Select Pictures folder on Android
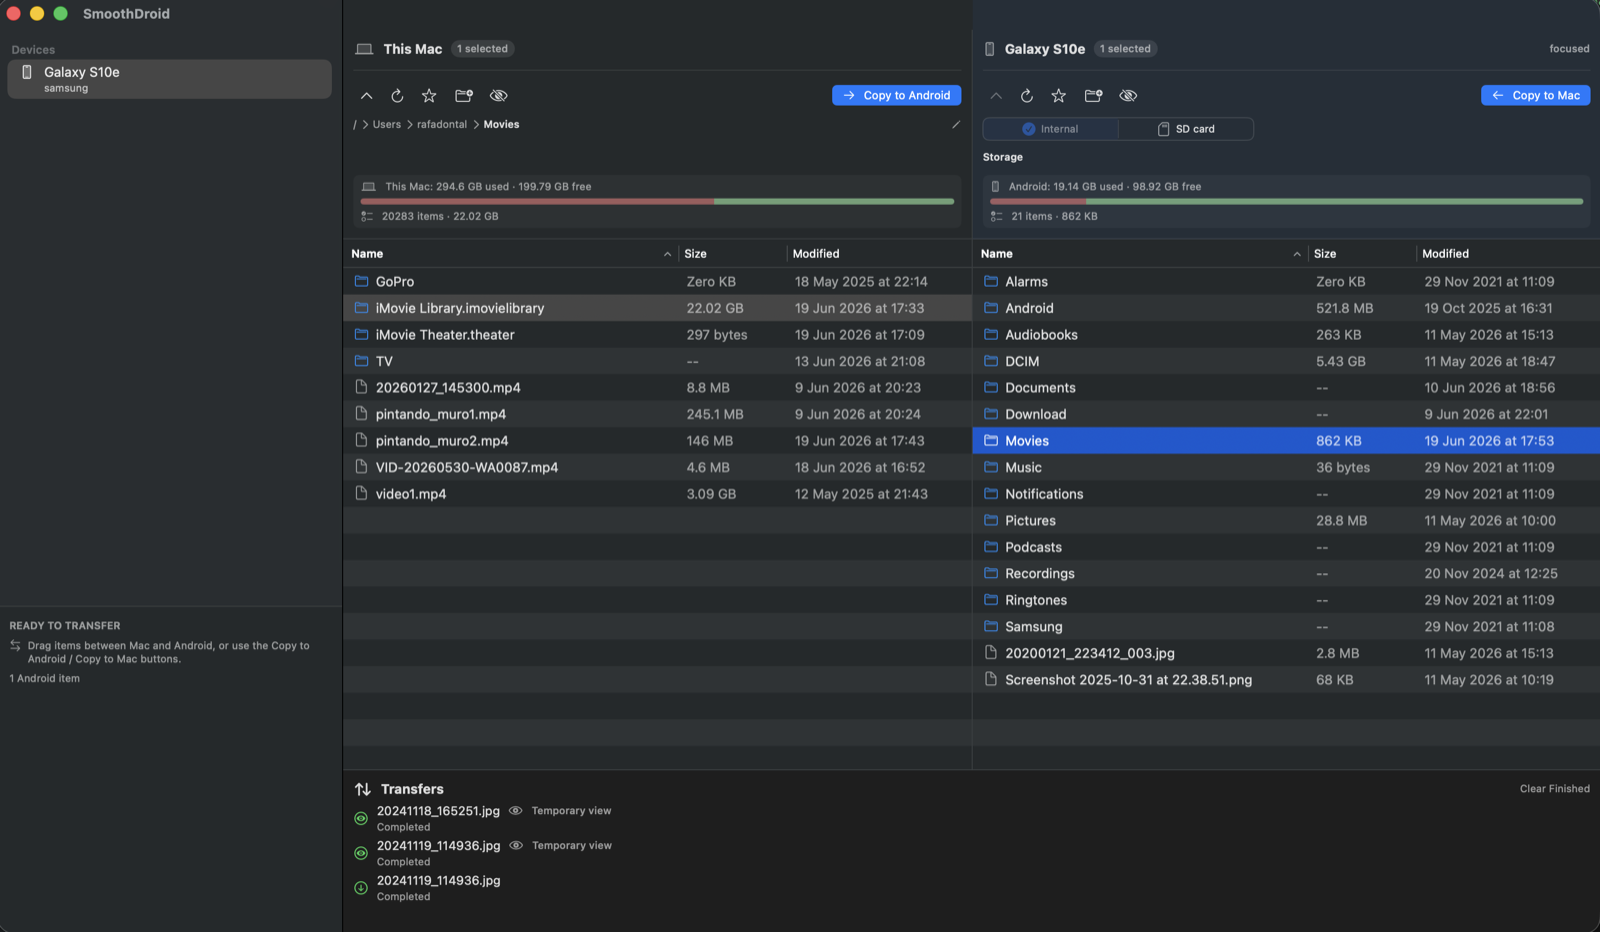The width and height of the screenshot is (1600, 932). pyautogui.click(x=1286, y=520)
